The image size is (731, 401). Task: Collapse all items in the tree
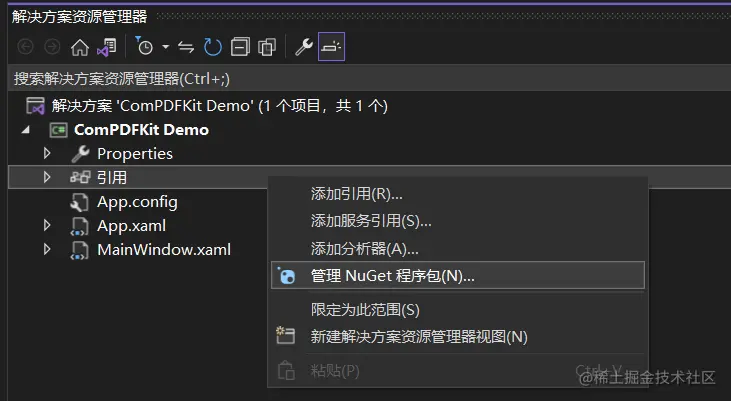point(240,47)
